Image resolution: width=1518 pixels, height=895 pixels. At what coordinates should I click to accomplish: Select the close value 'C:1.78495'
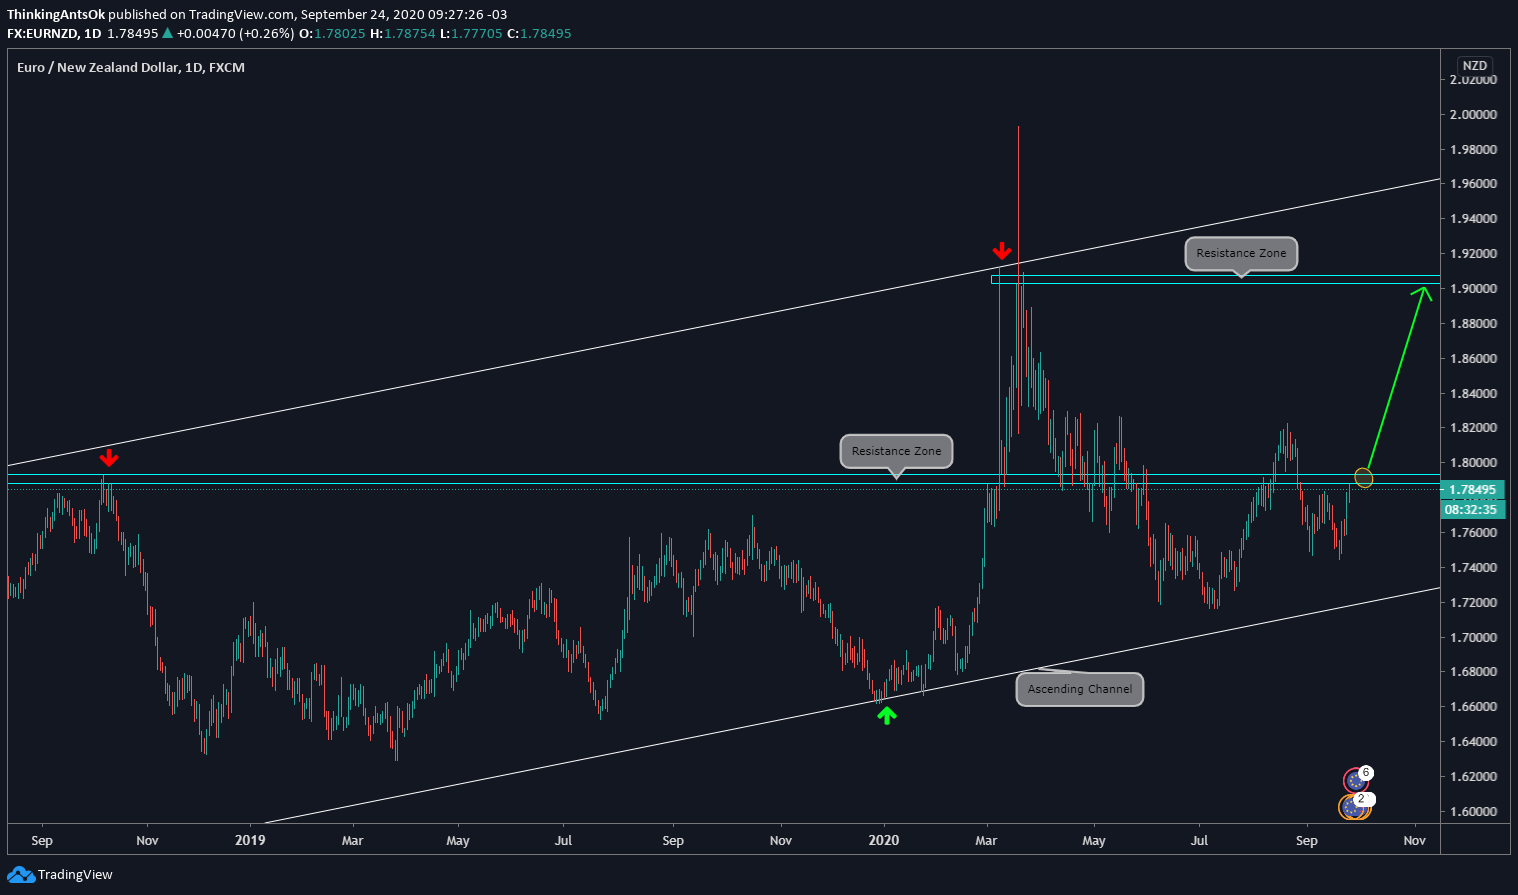(x=539, y=33)
